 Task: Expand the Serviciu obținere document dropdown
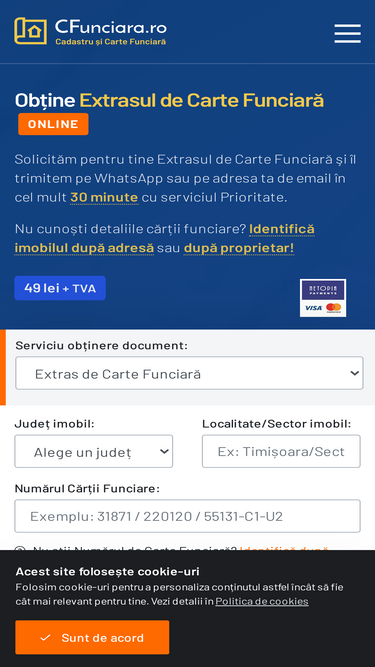coord(189,373)
